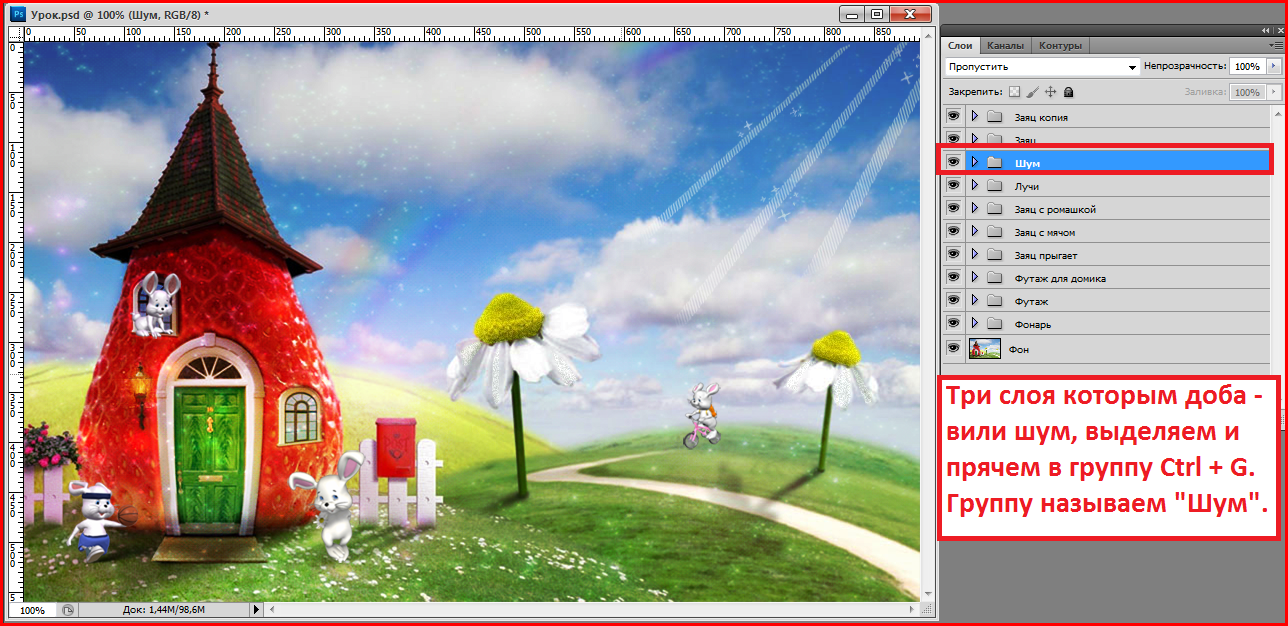Click the folder icon of group Заяц с ромашкой
Viewport: 1288px width, 626px height.
tap(994, 209)
